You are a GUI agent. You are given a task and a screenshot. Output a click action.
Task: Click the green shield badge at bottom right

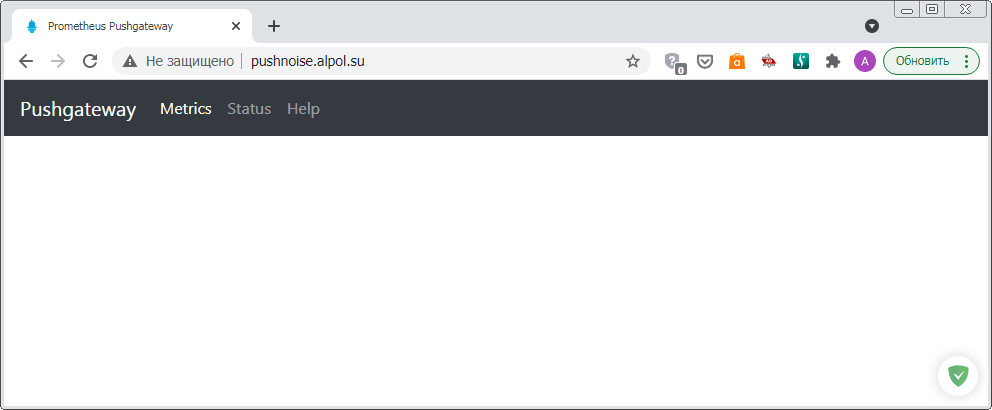tap(958, 376)
